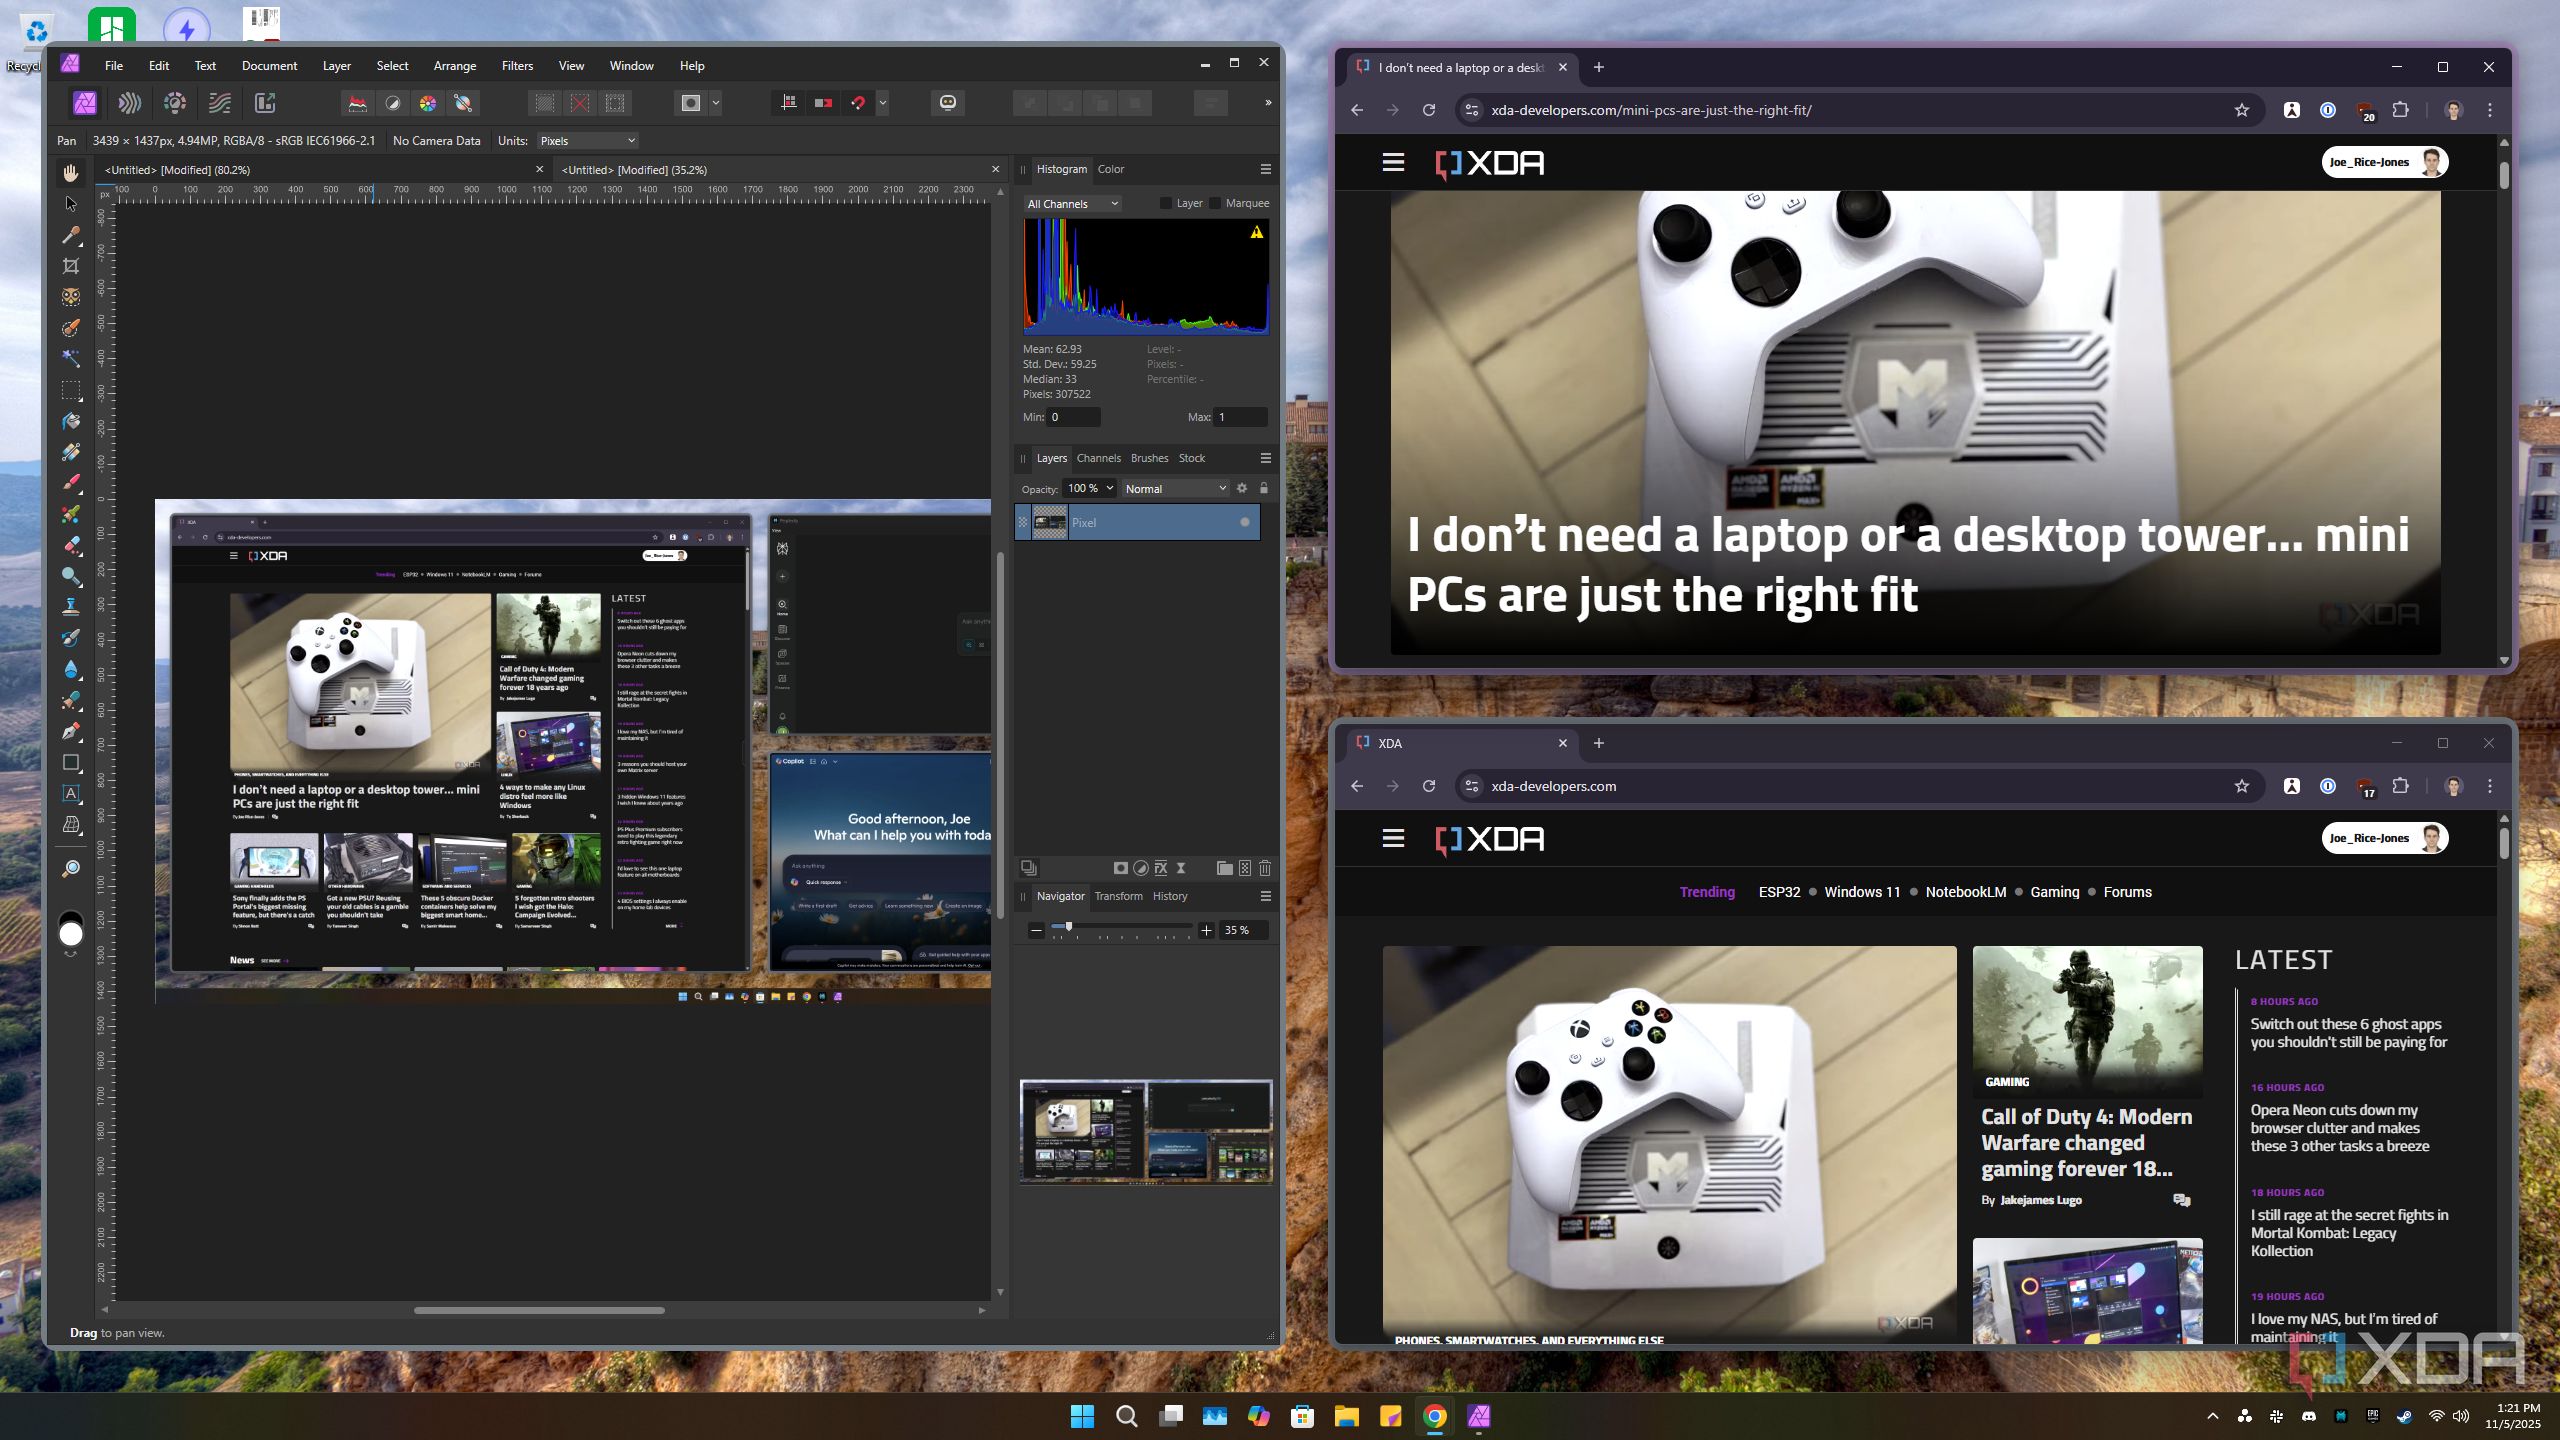Apply Auto Levels from toolbar
This screenshot has width=2560, height=1440.
(x=357, y=102)
